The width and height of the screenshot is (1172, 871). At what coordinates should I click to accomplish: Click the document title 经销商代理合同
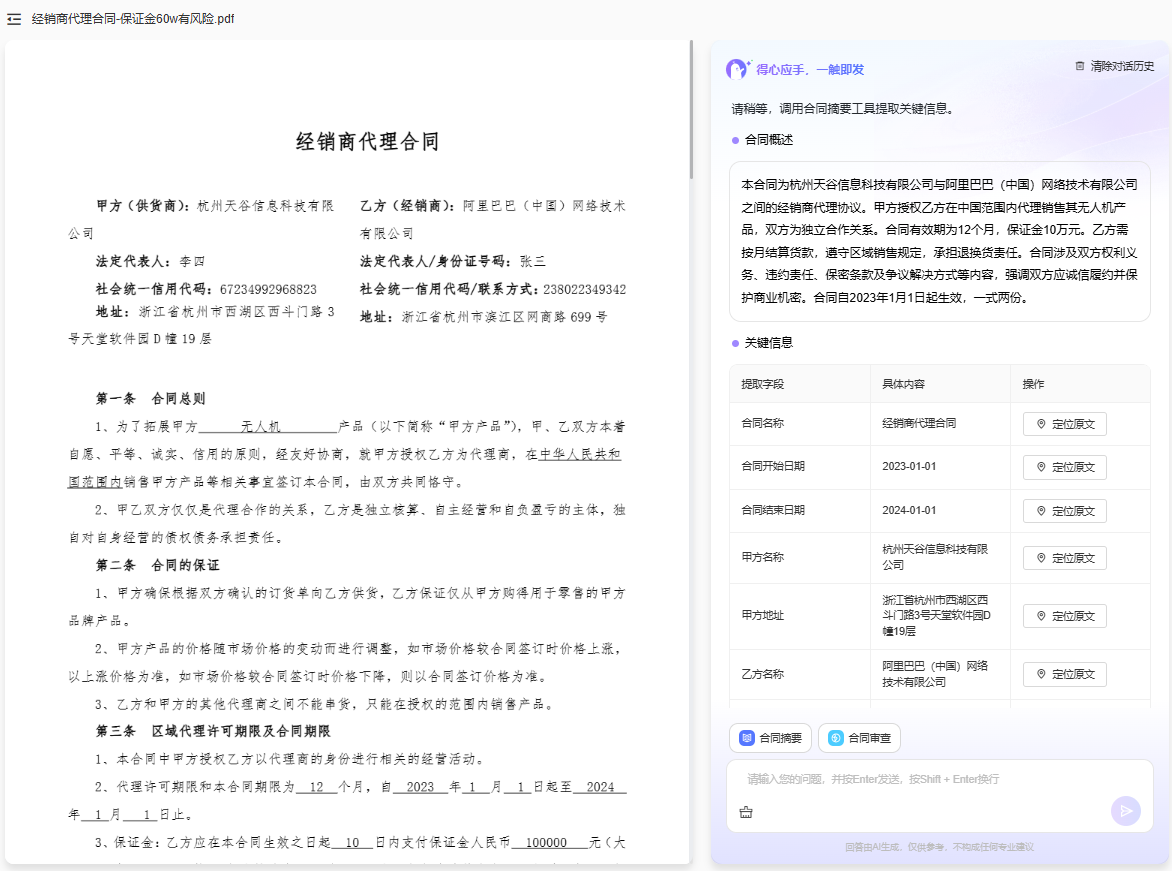pyautogui.click(x=367, y=141)
